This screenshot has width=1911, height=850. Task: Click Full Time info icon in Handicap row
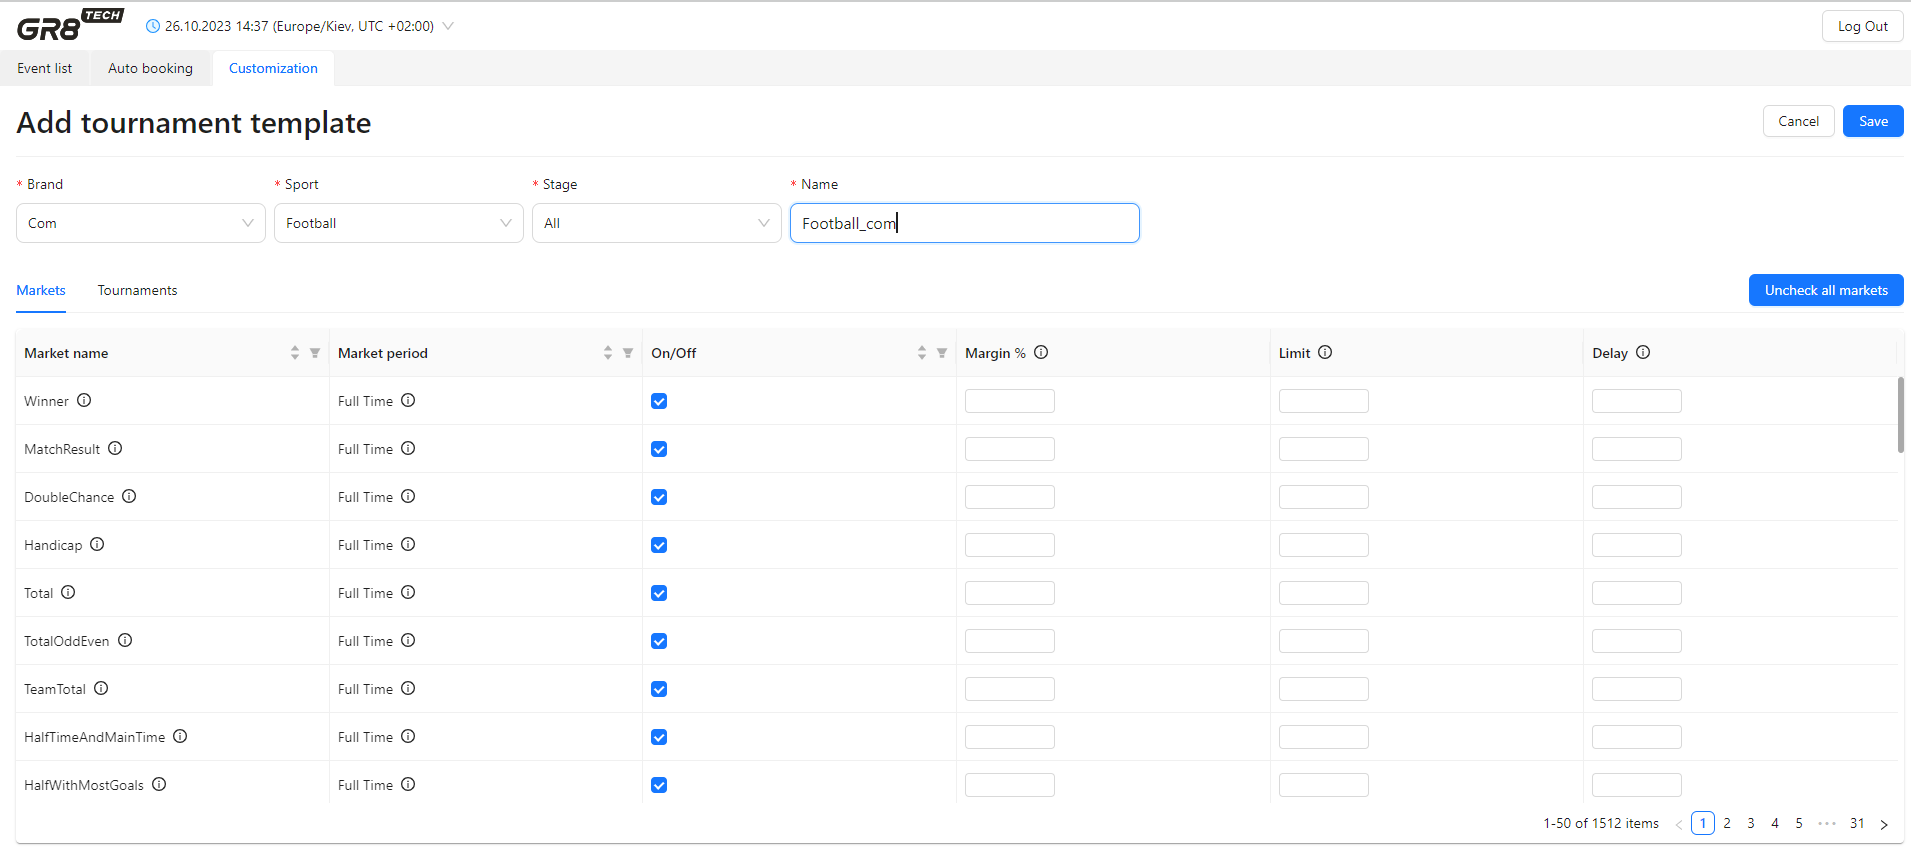coord(408,544)
